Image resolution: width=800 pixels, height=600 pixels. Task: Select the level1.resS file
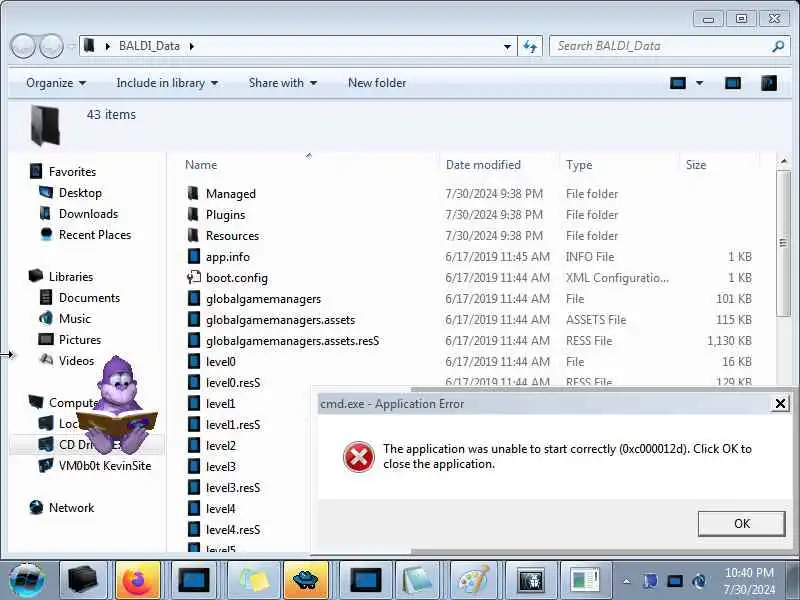point(233,424)
